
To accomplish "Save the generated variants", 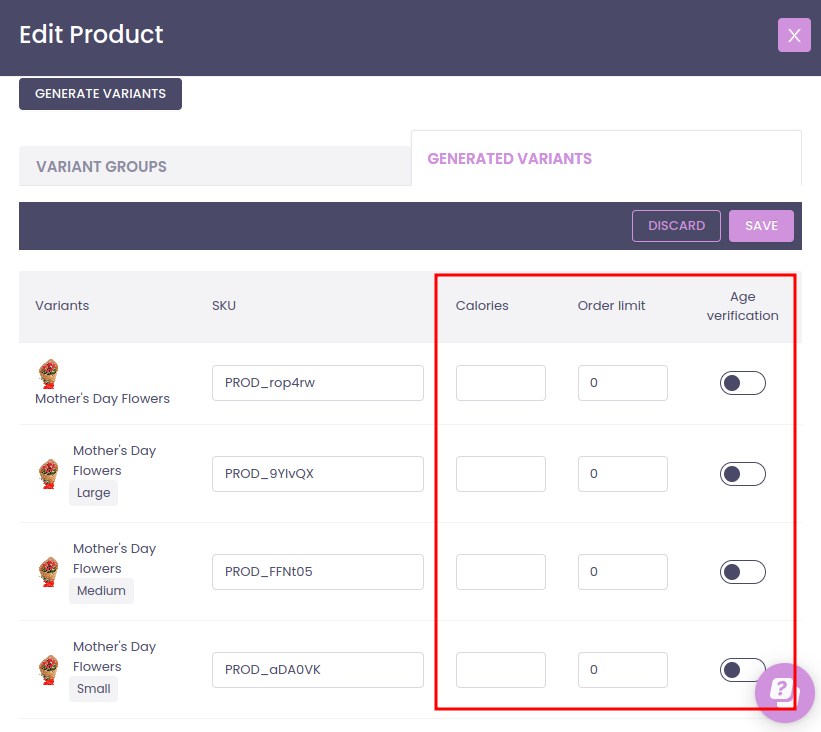I will tap(761, 226).
